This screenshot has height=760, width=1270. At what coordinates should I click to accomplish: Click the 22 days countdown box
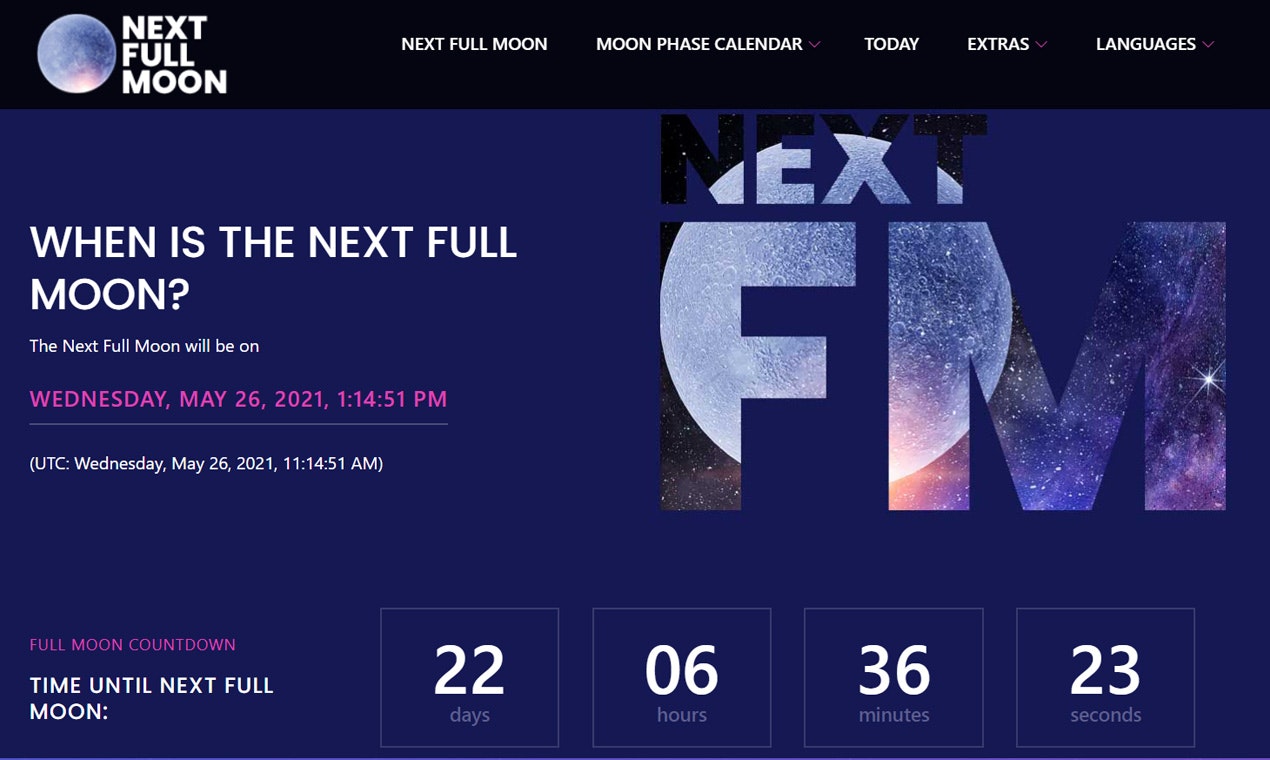click(x=469, y=677)
